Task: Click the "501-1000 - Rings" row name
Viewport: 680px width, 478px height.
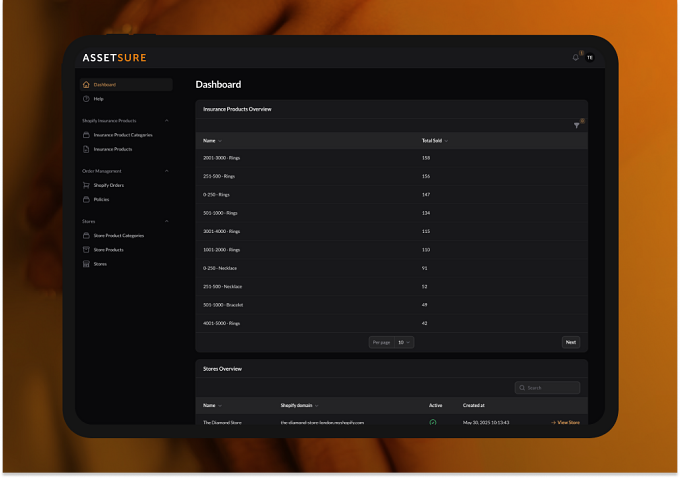Action: tap(220, 213)
